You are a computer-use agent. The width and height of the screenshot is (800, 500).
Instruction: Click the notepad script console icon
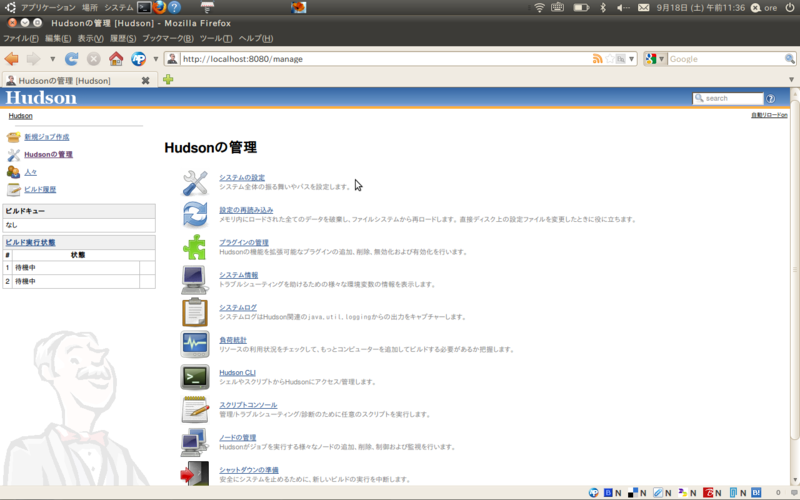(x=195, y=409)
